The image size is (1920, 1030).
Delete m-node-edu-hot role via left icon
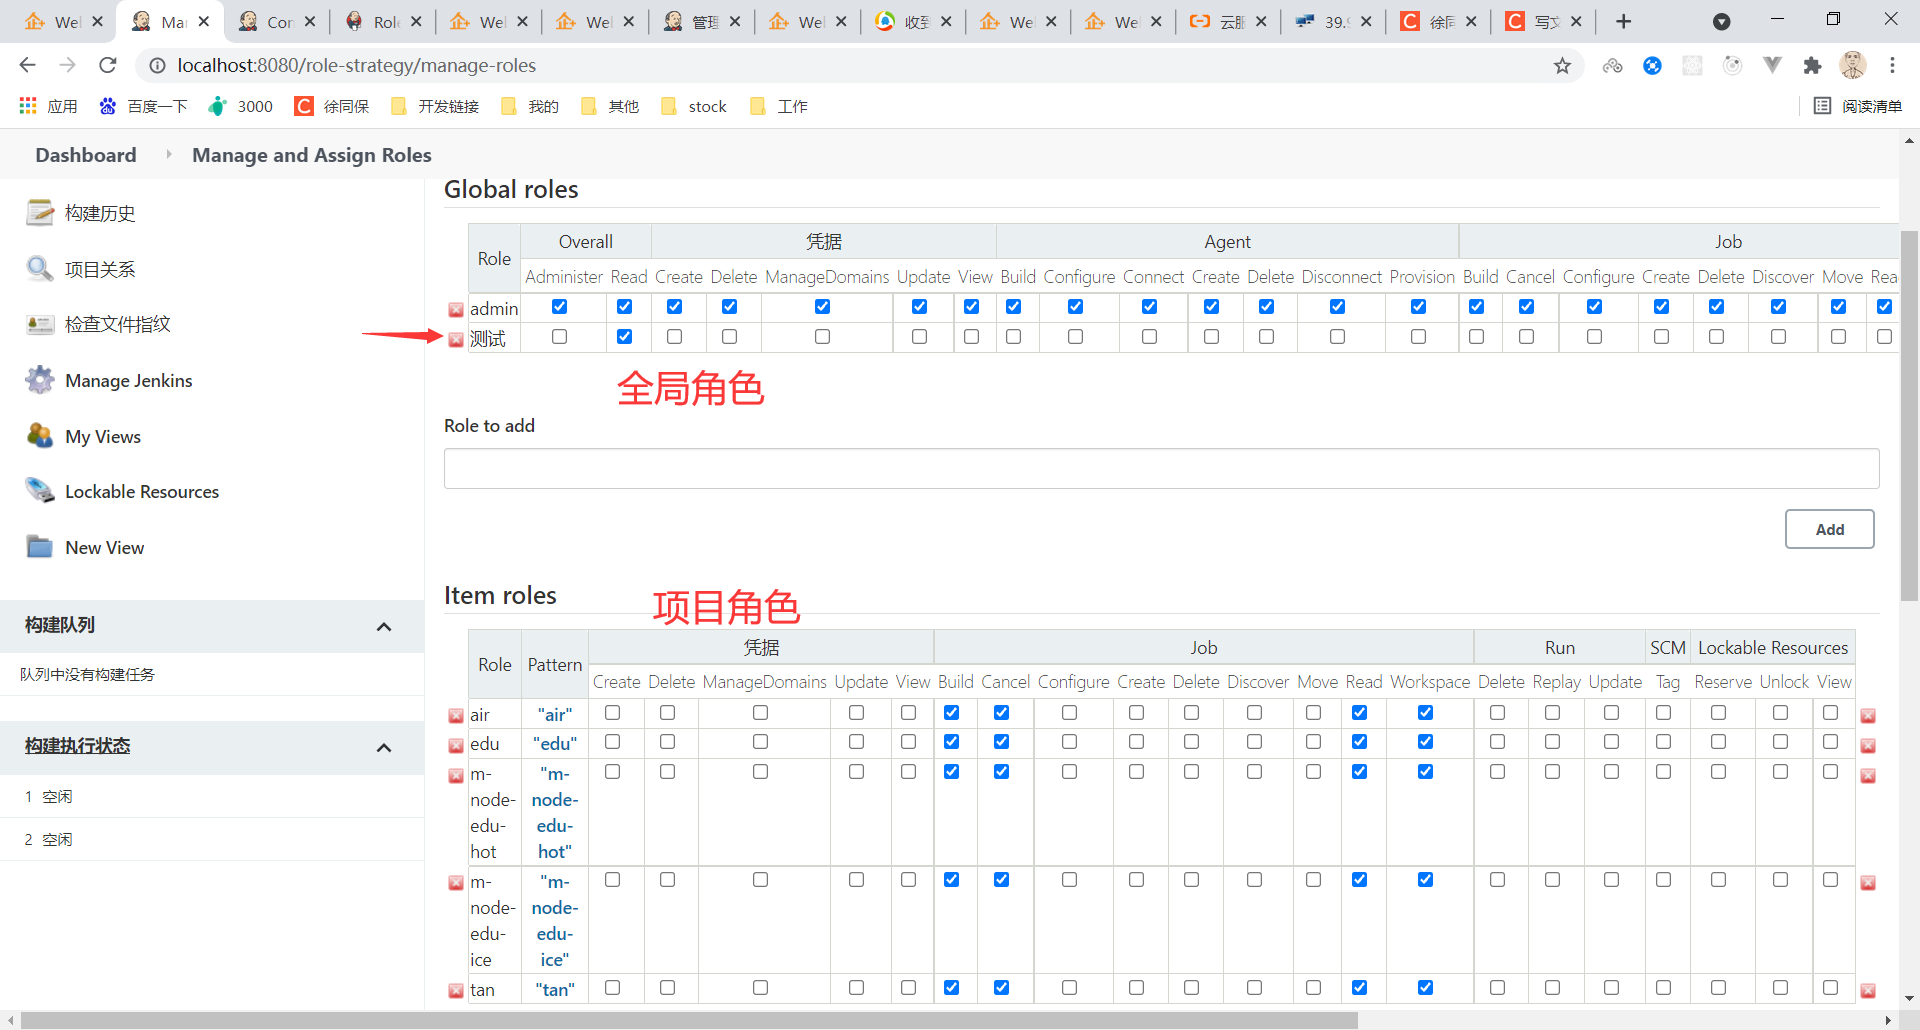[x=456, y=776]
